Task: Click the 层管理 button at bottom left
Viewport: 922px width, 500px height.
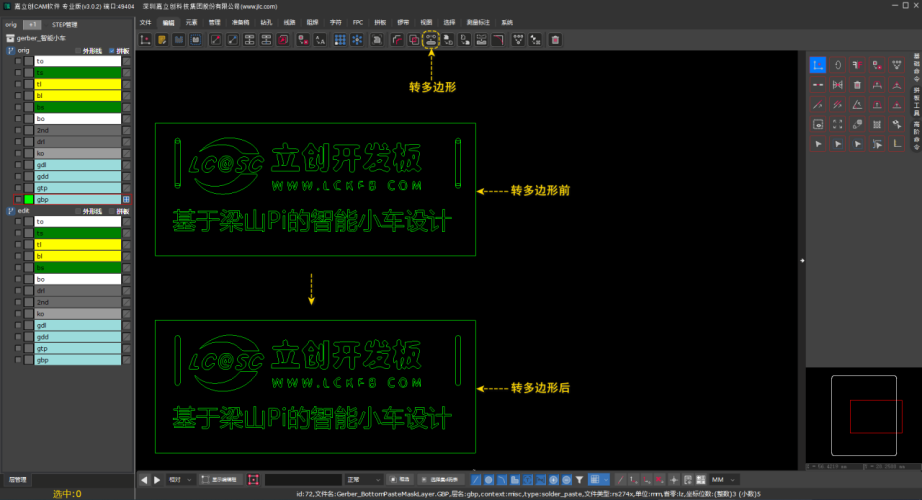Action: (x=18, y=480)
